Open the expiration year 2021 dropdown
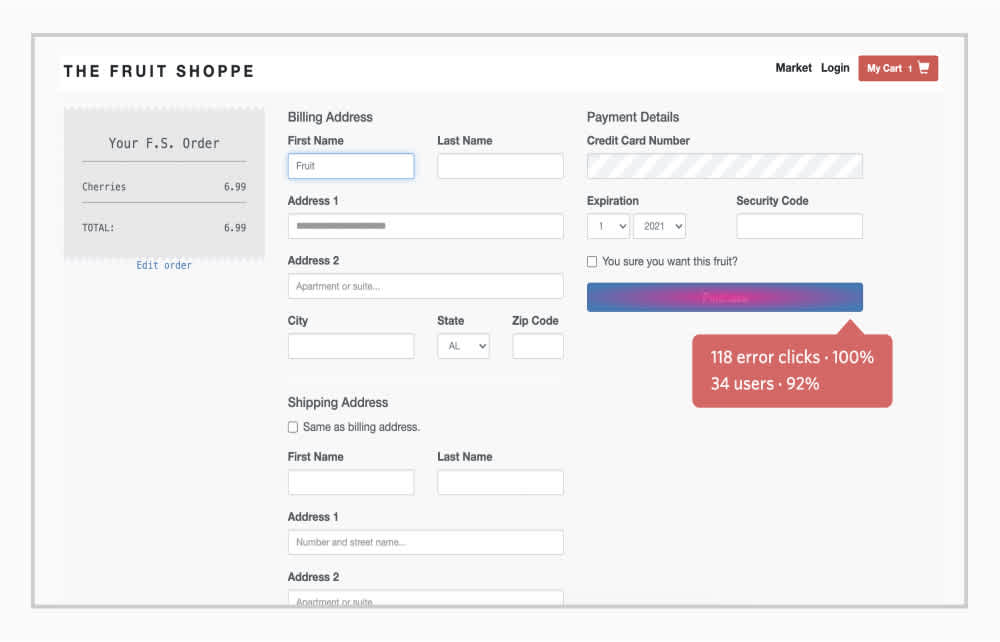1000x642 pixels. click(x=659, y=226)
